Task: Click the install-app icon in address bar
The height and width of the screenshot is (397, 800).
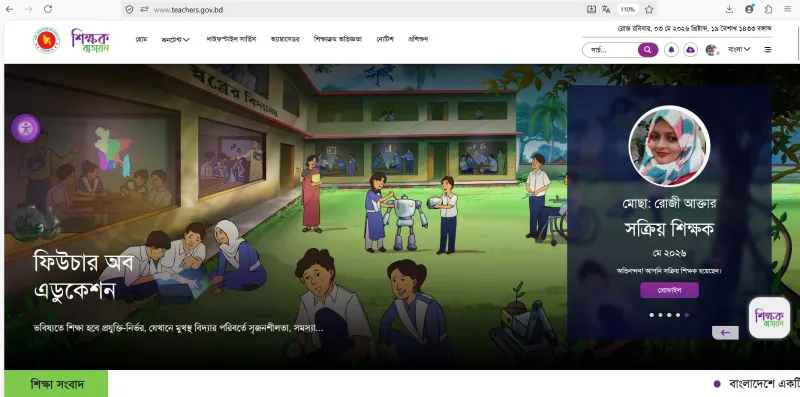Action: coord(591,9)
